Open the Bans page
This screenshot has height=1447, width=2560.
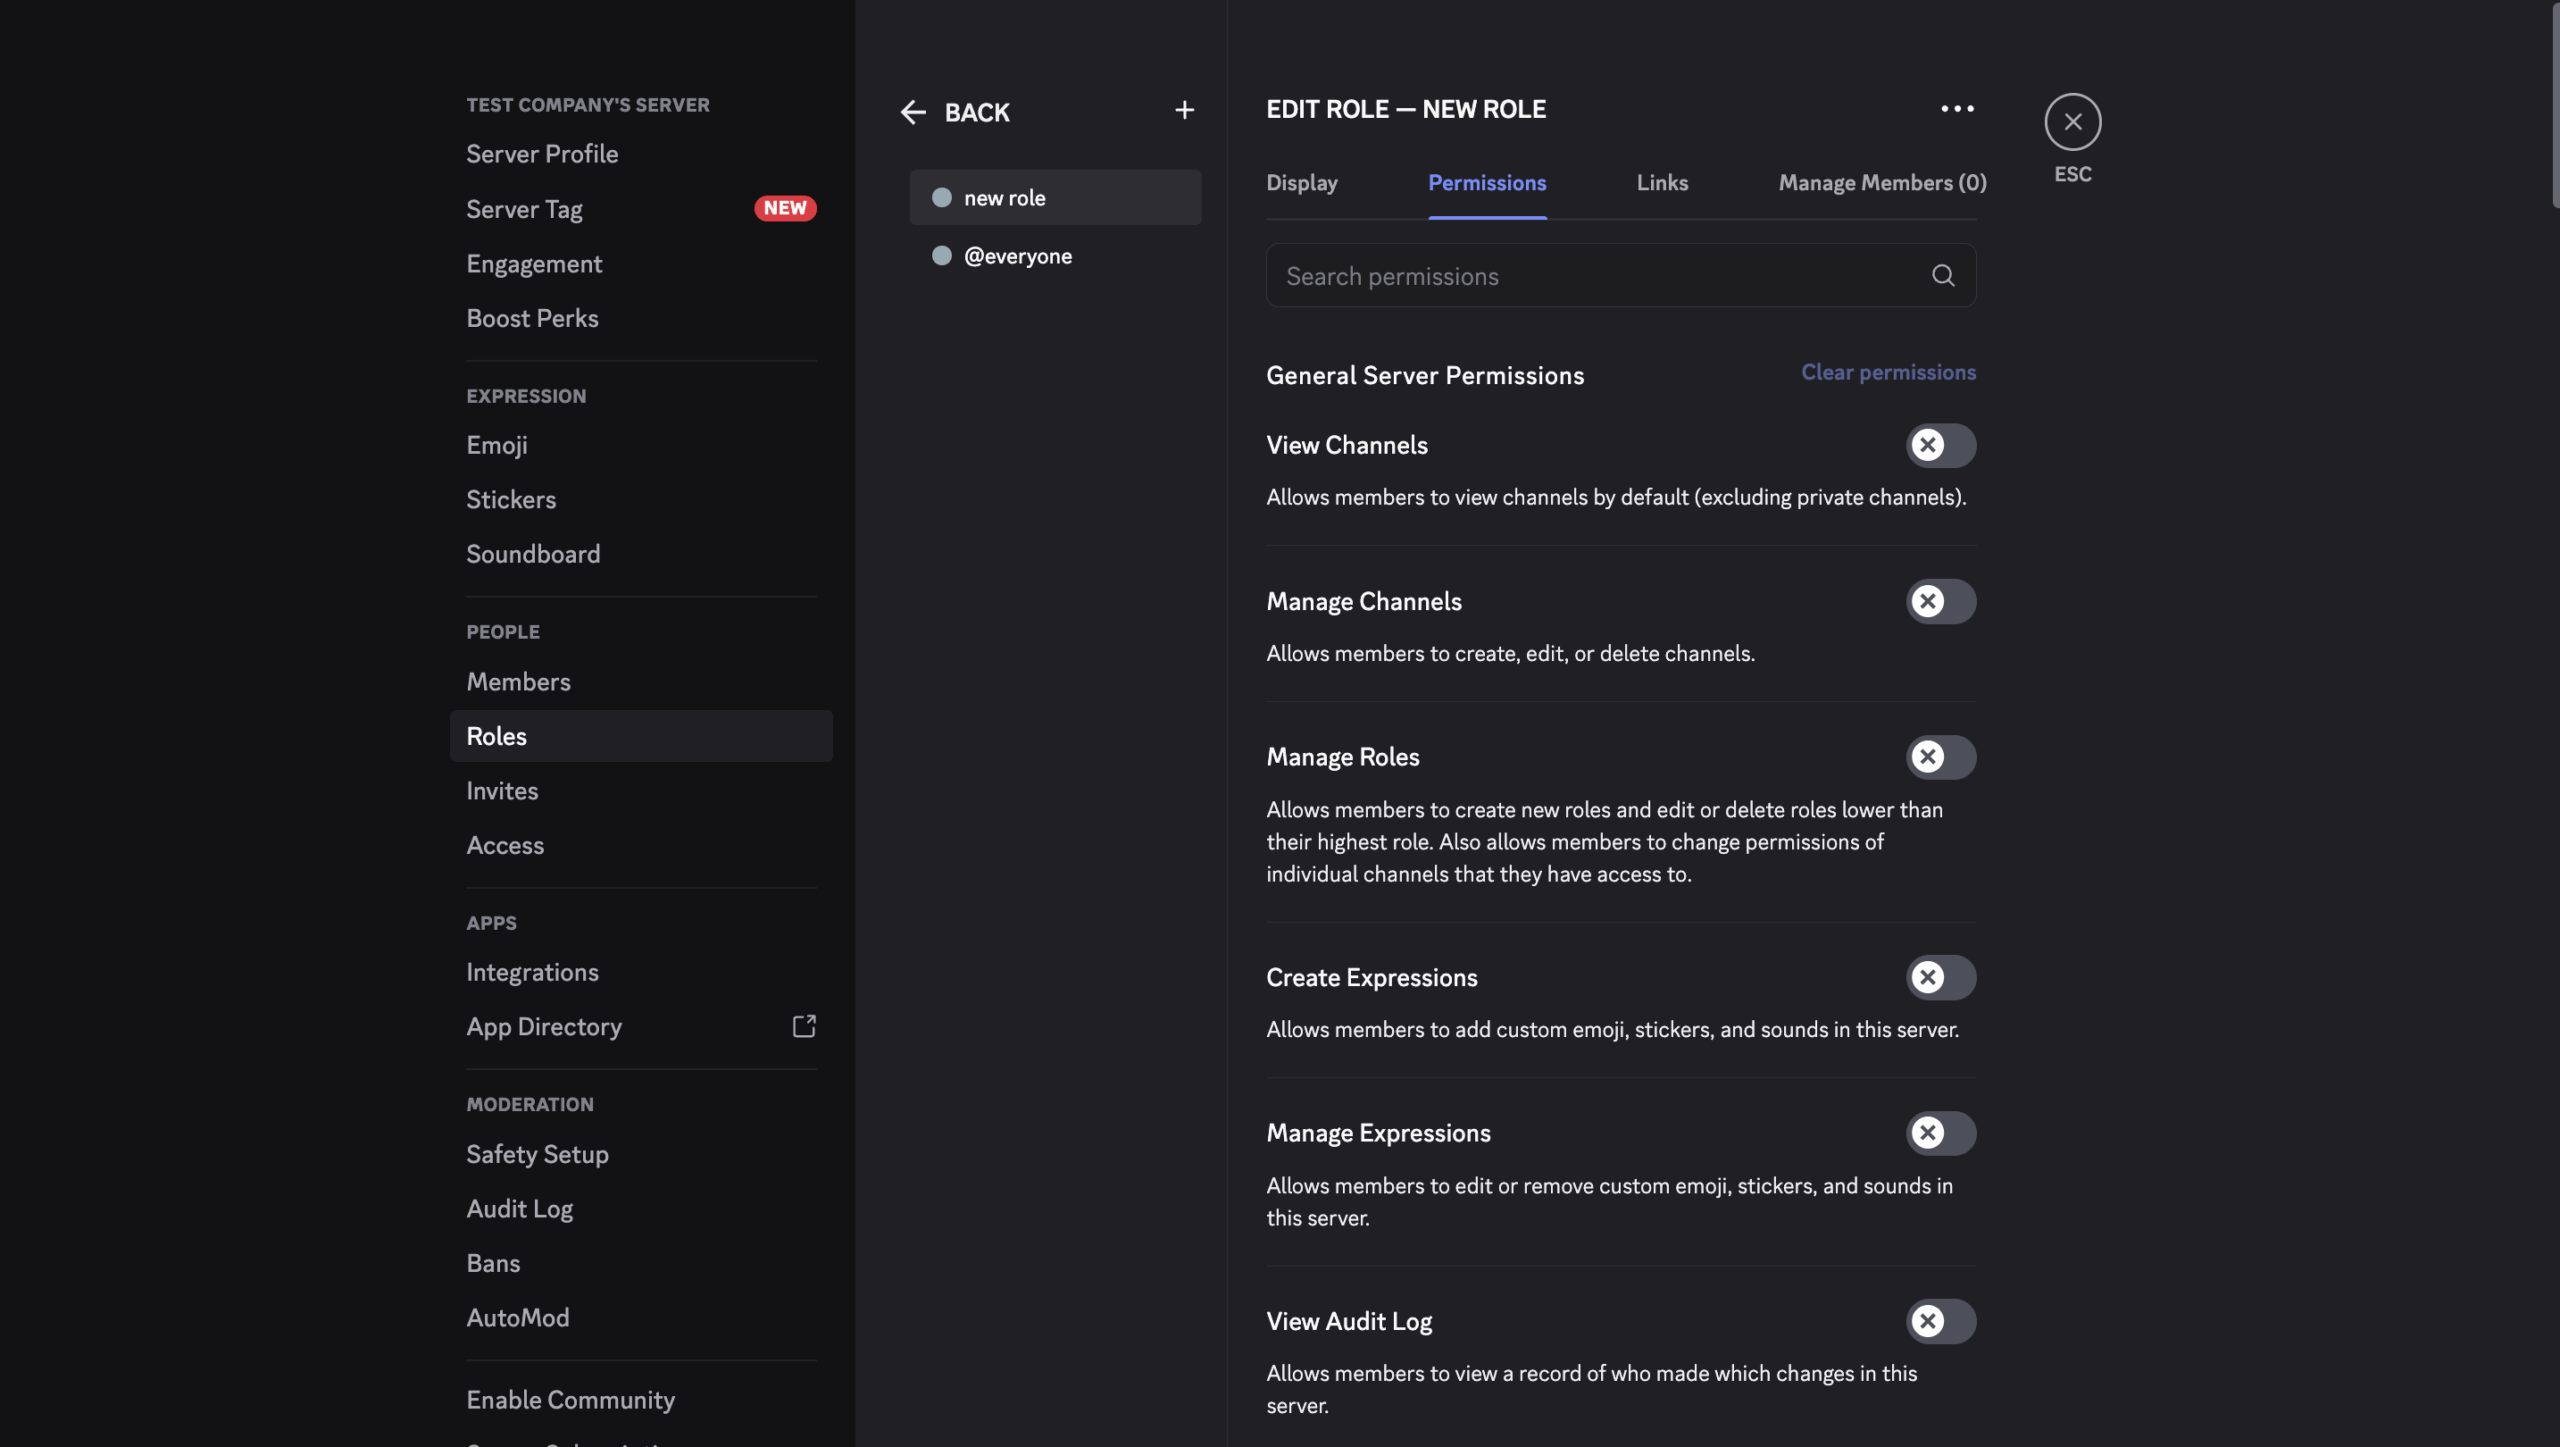click(x=641, y=1262)
